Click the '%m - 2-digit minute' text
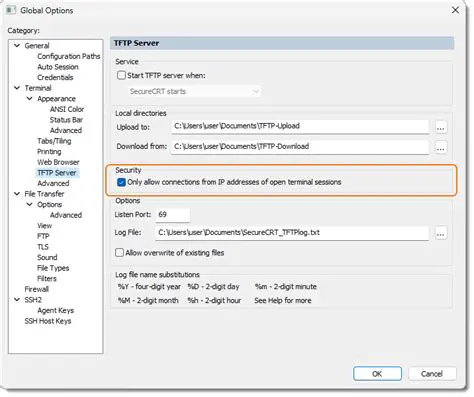The image size is (474, 397). click(286, 287)
